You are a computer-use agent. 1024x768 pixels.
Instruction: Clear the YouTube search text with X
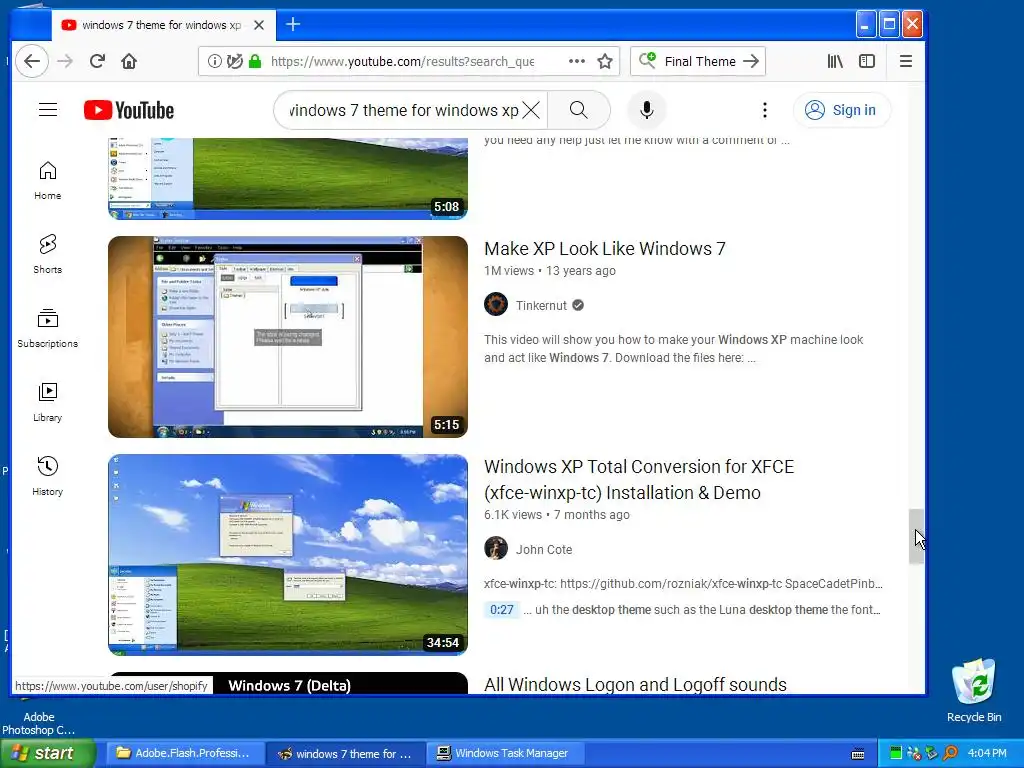532,110
